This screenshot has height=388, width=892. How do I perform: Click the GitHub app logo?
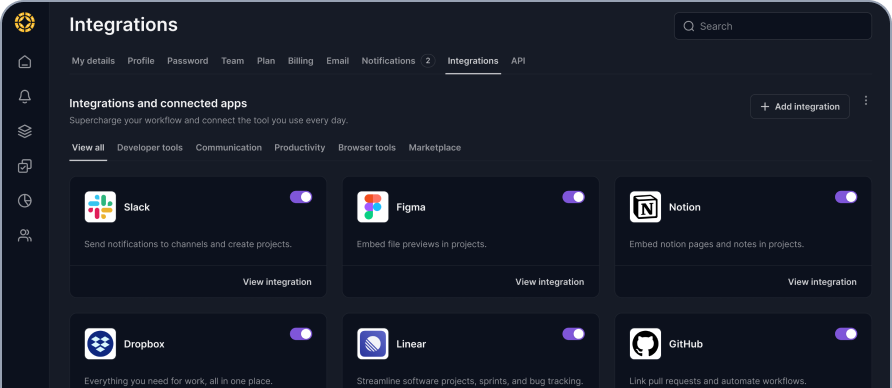tap(645, 344)
